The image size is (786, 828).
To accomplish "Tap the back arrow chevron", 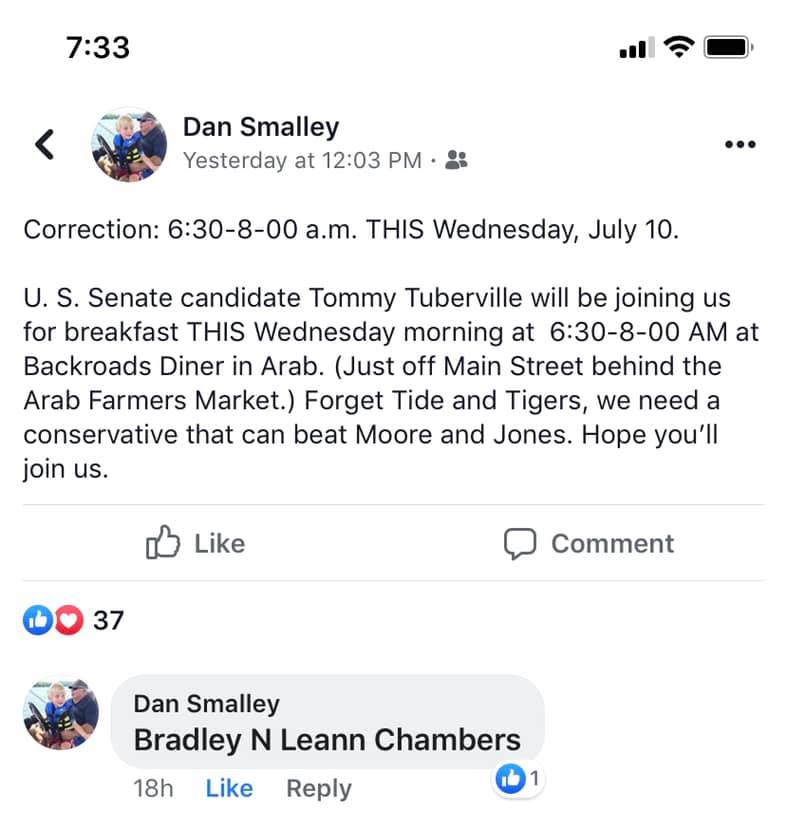I will click(x=45, y=144).
